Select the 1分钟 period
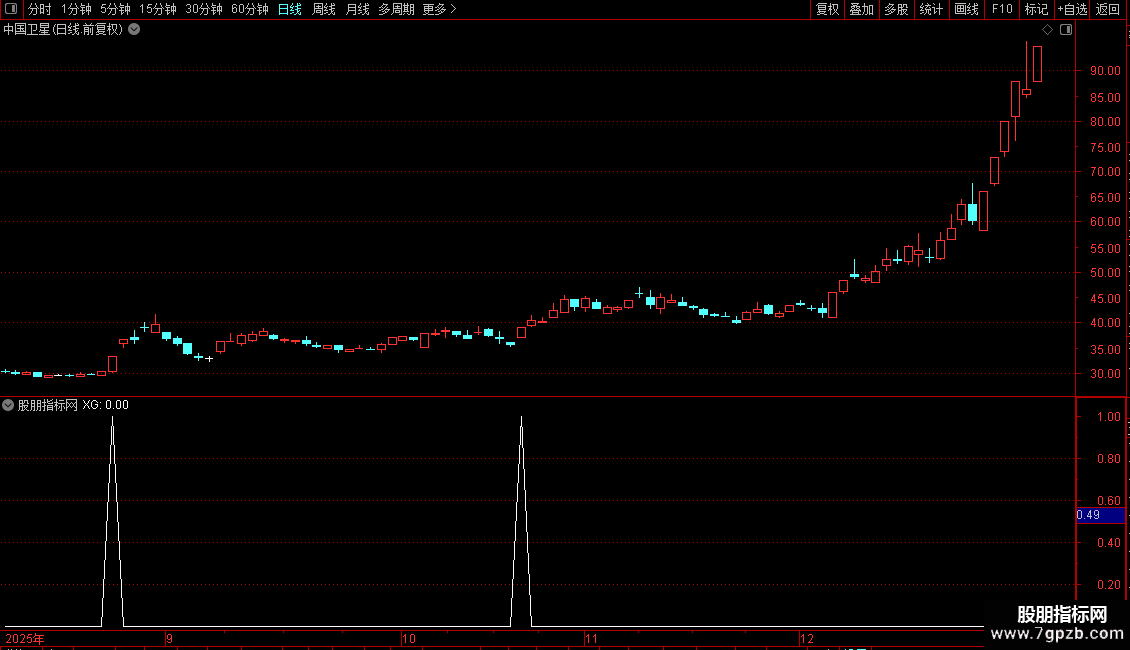The image size is (1130, 650). 76,9
